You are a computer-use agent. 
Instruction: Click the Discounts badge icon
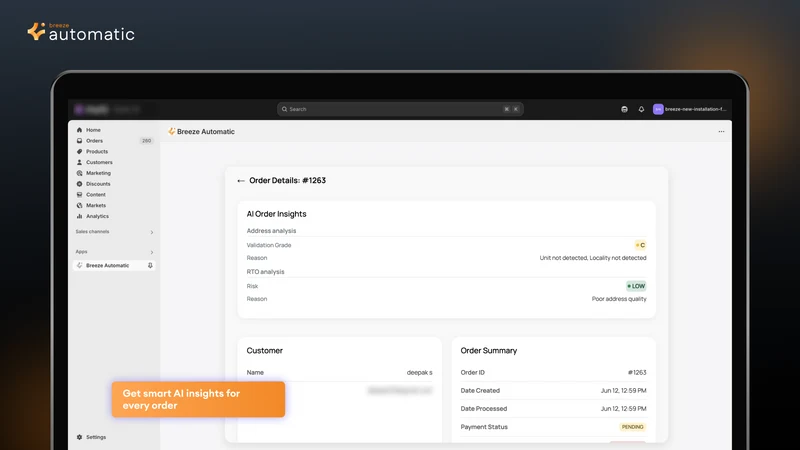pyautogui.click(x=80, y=184)
